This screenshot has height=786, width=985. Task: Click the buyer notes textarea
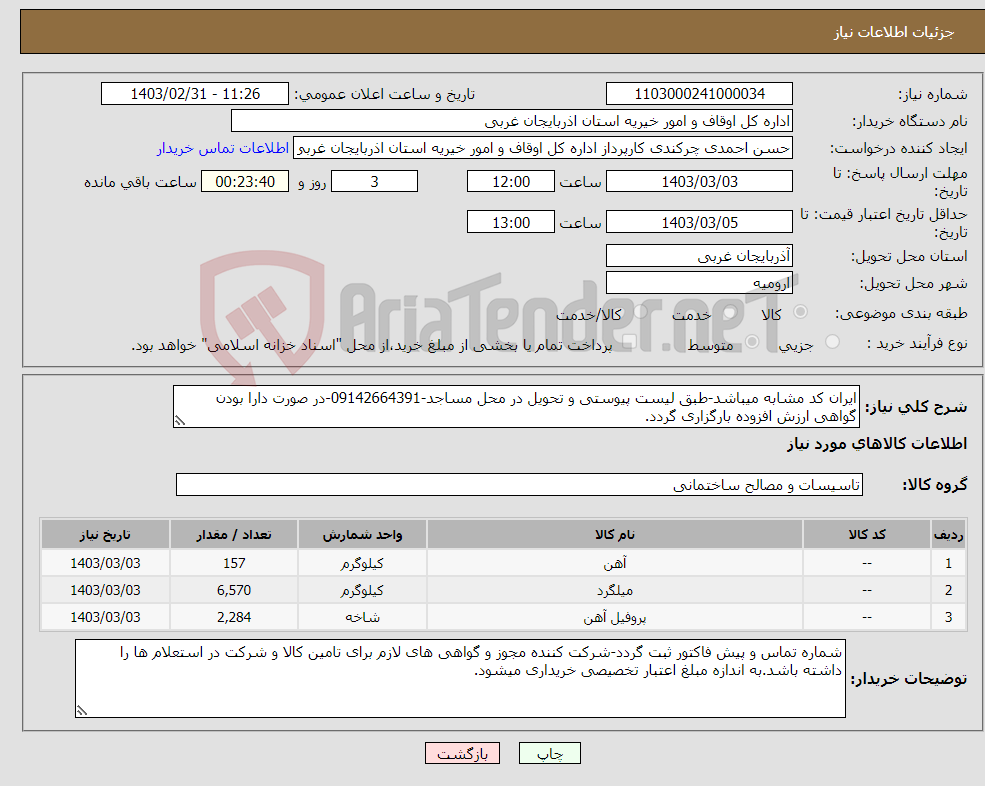460,679
